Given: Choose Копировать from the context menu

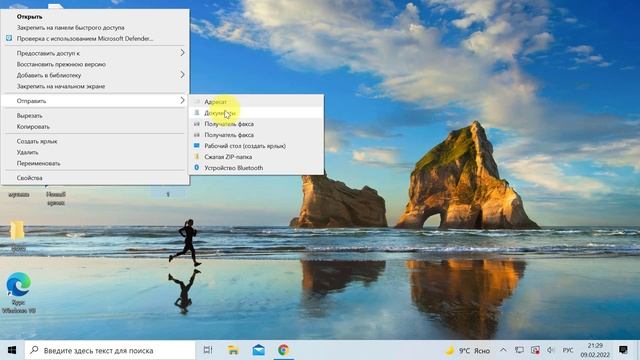Looking at the screenshot, I should coord(33,127).
